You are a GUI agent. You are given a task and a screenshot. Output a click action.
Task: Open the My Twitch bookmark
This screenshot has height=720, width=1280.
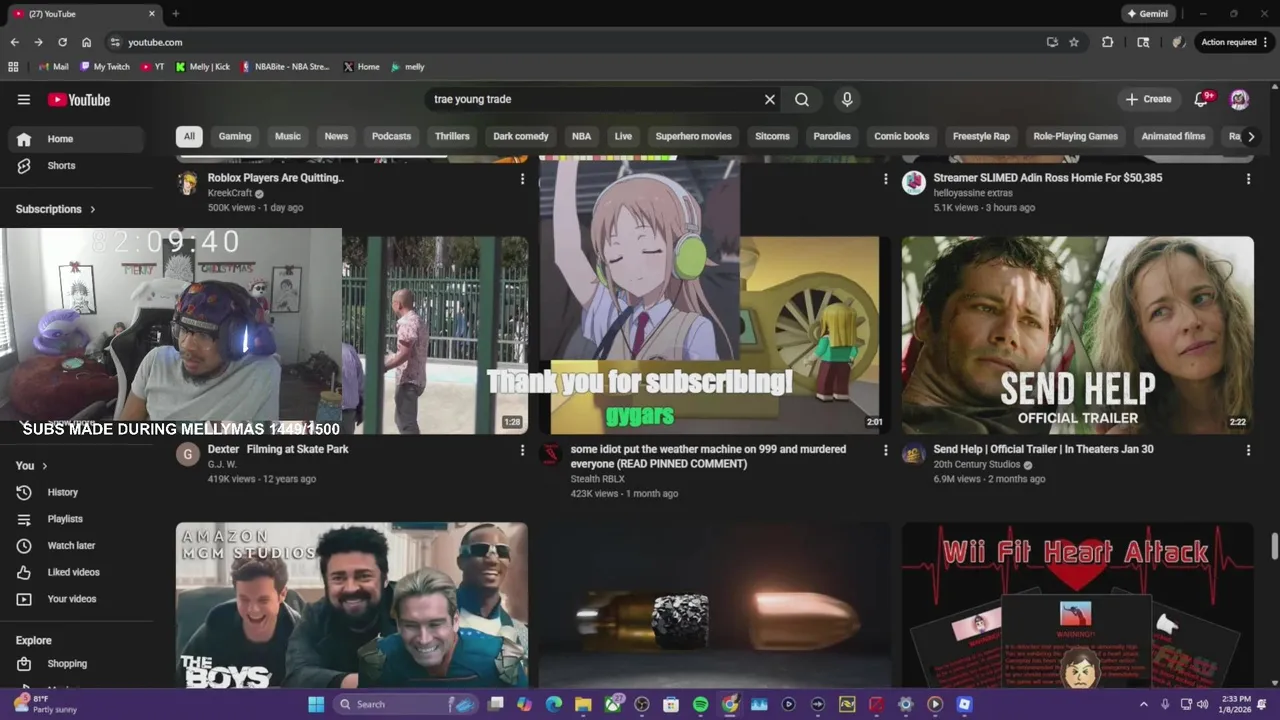point(105,67)
